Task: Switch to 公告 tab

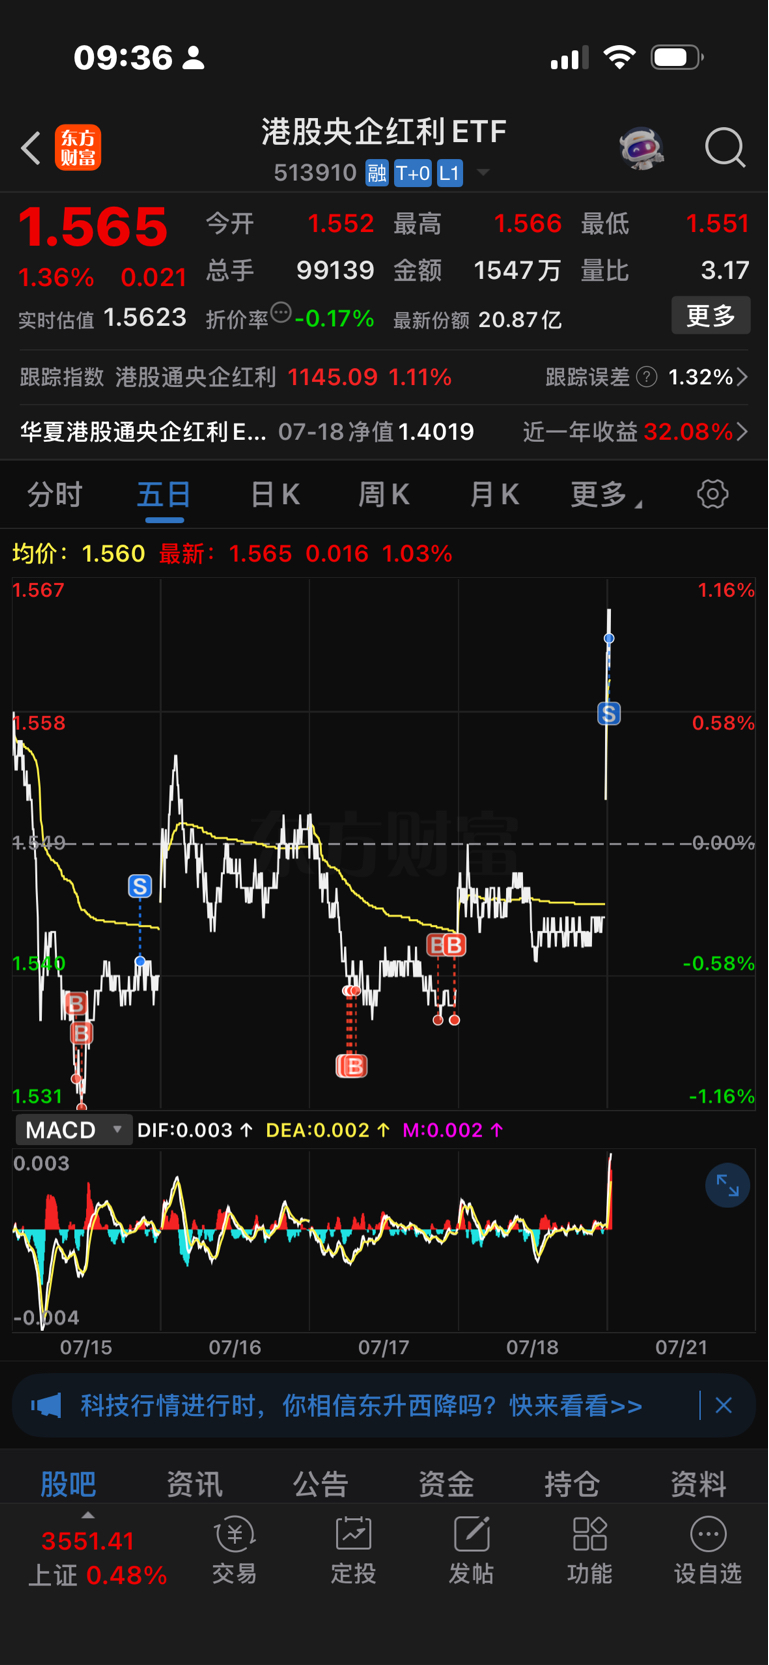Action: tap(320, 1484)
